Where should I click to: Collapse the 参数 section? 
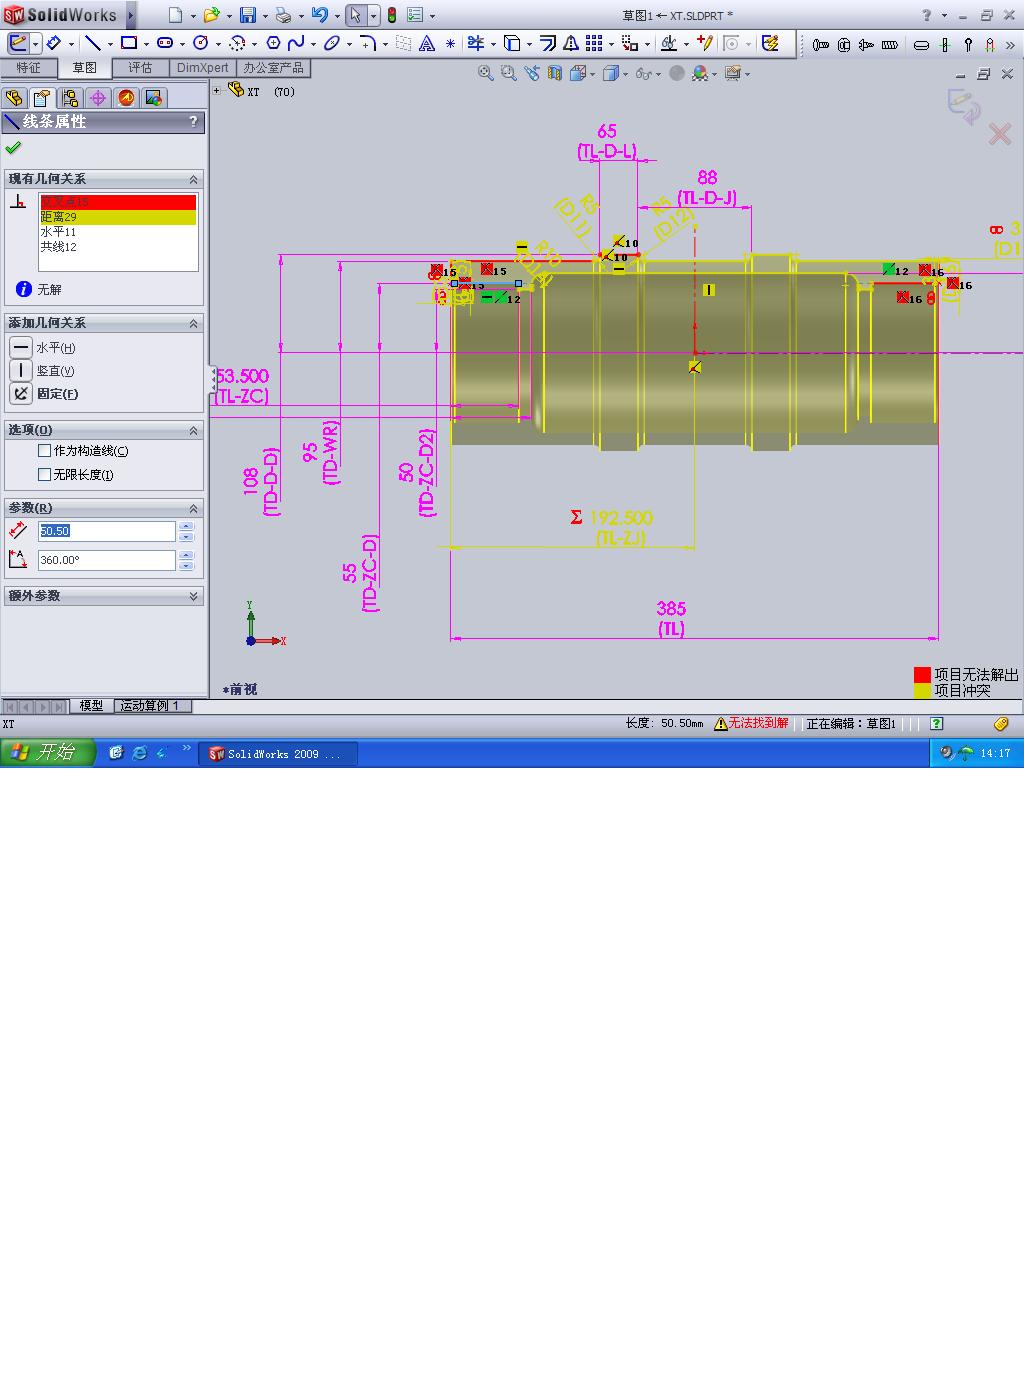[x=194, y=508]
